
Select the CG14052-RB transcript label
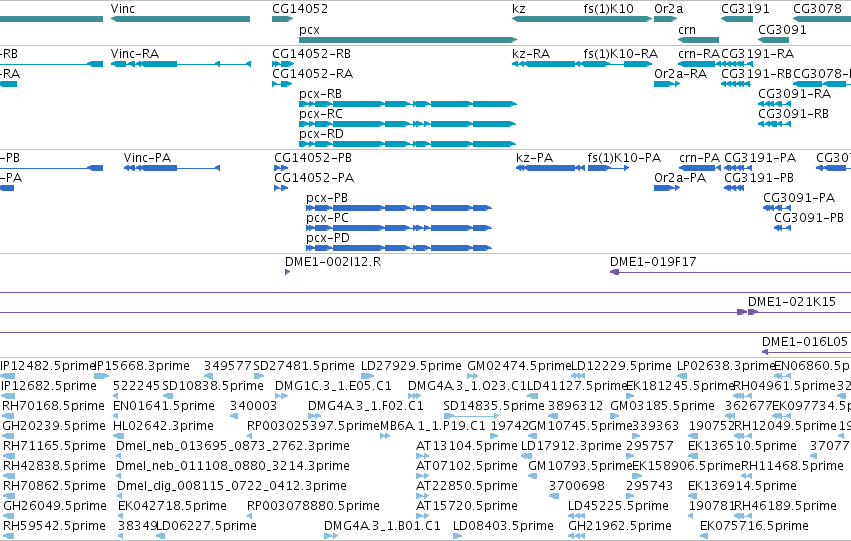pyautogui.click(x=312, y=53)
